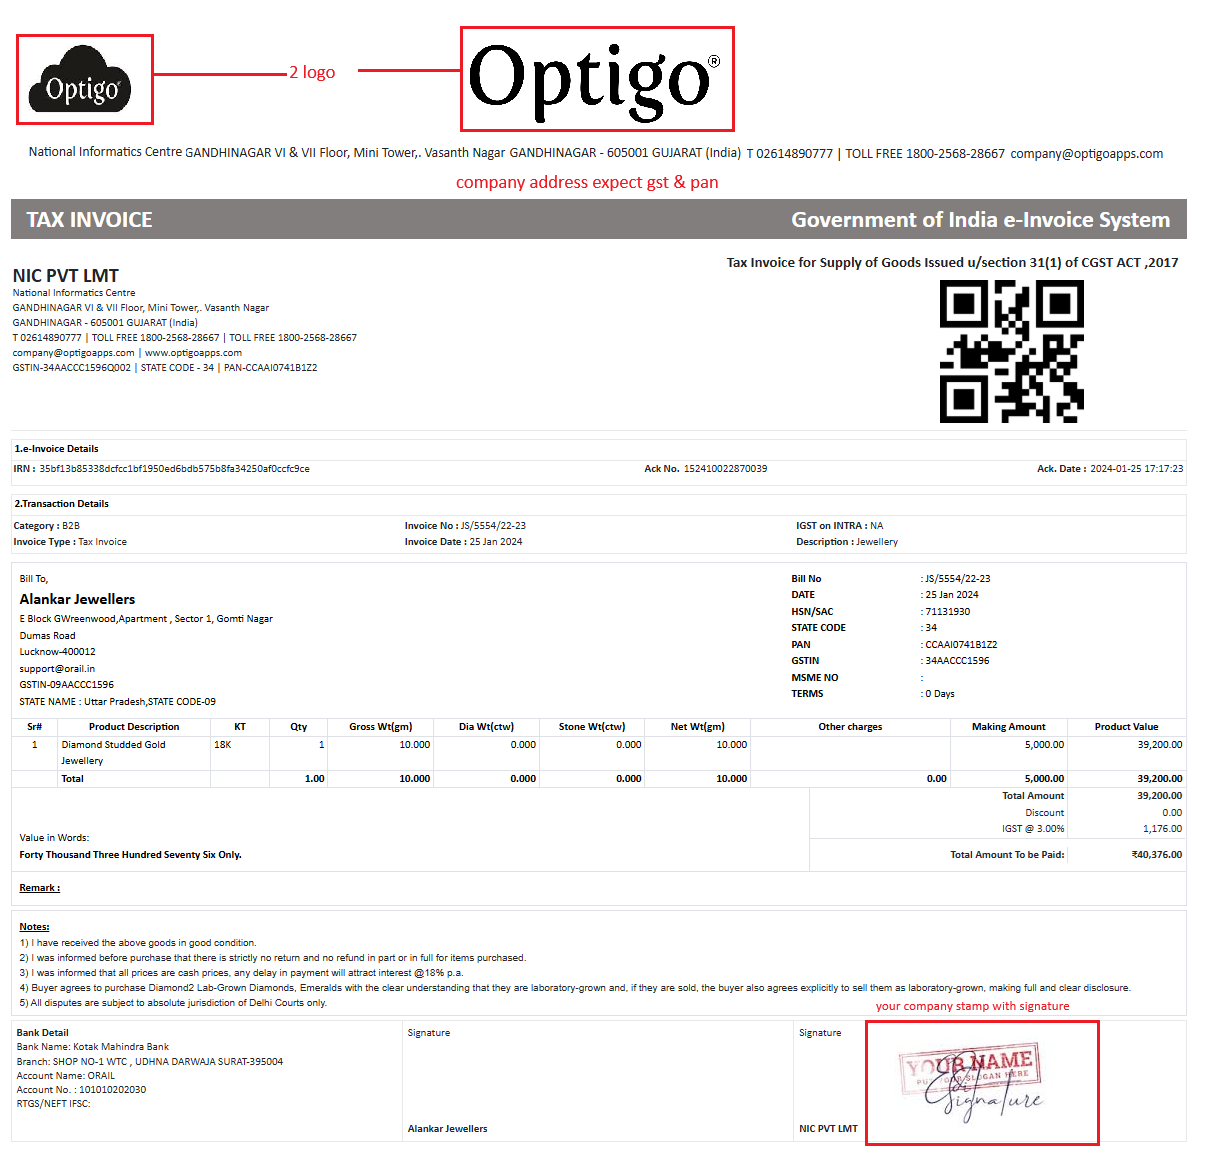The height and width of the screenshot is (1158, 1205).
Task: Click the underlined Notes heading
Action: coord(34,927)
